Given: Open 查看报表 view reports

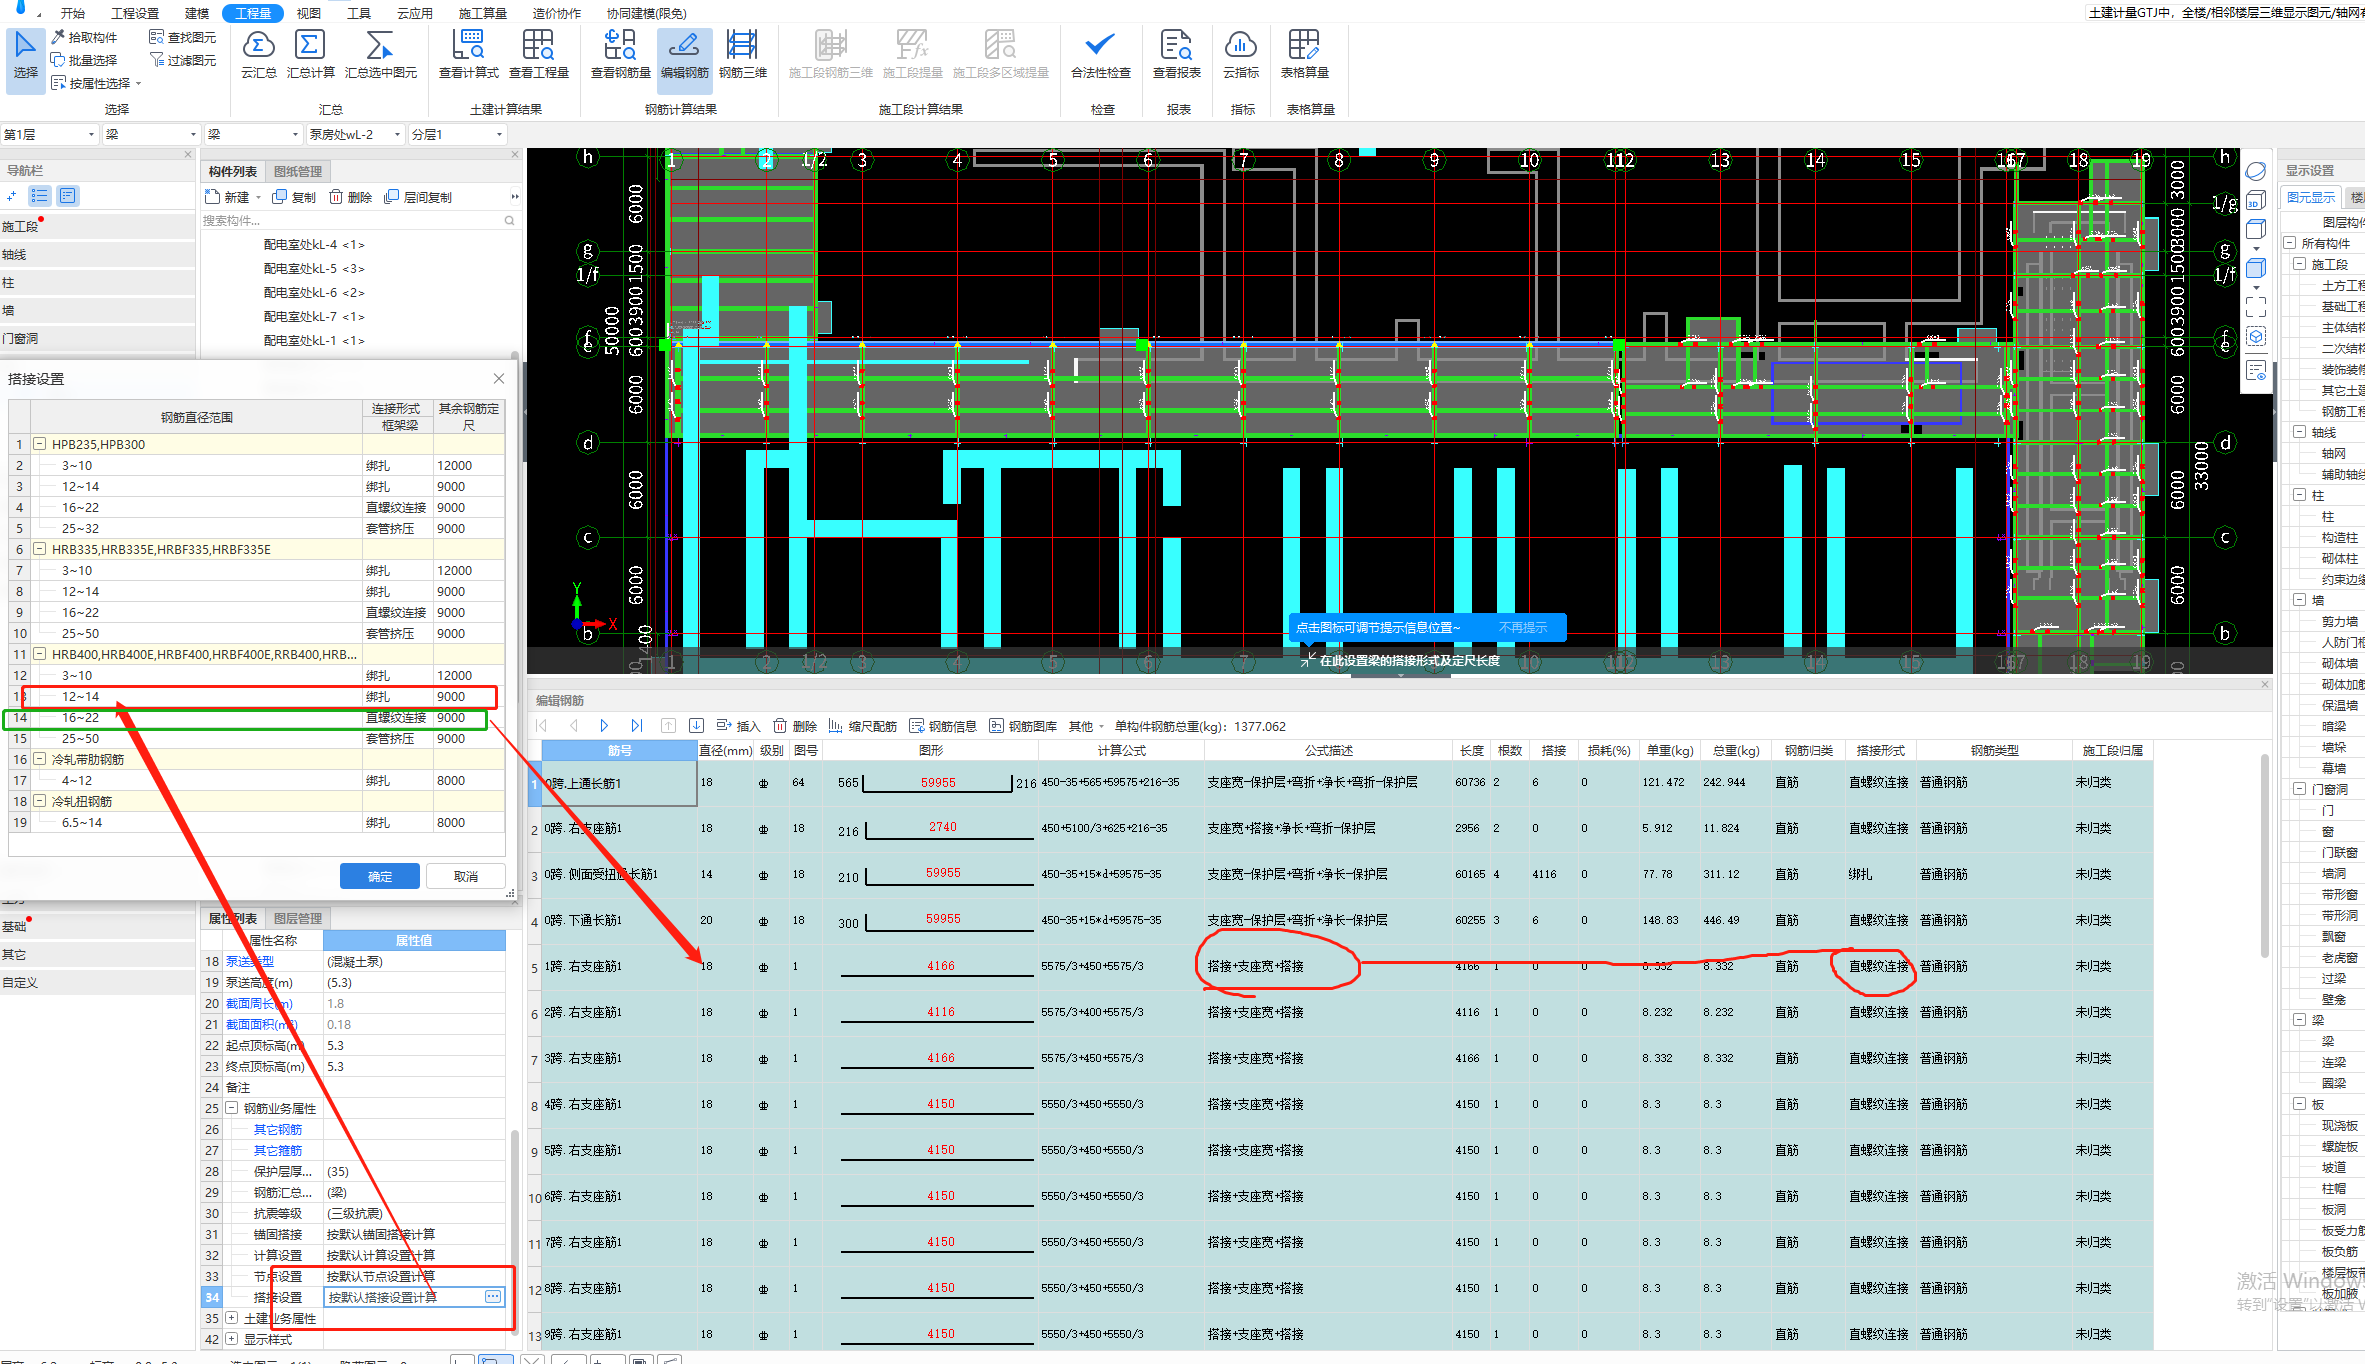Looking at the screenshot, I should [1176, 55].
